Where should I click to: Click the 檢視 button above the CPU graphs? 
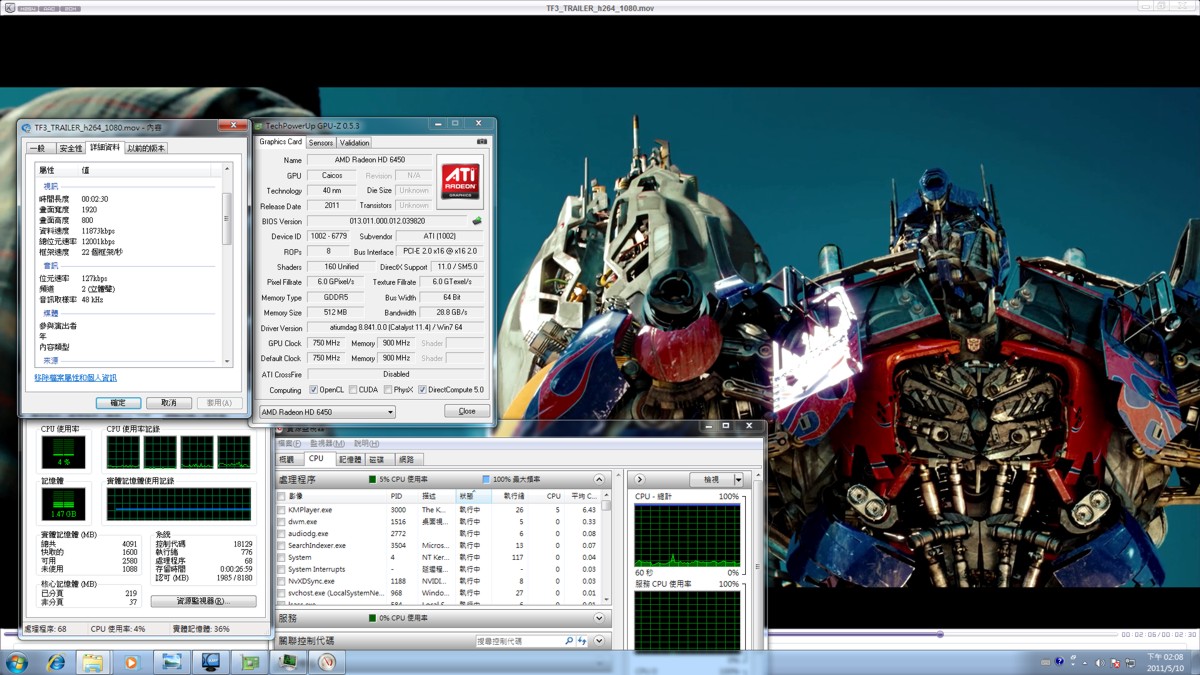(x=711, y=480)
